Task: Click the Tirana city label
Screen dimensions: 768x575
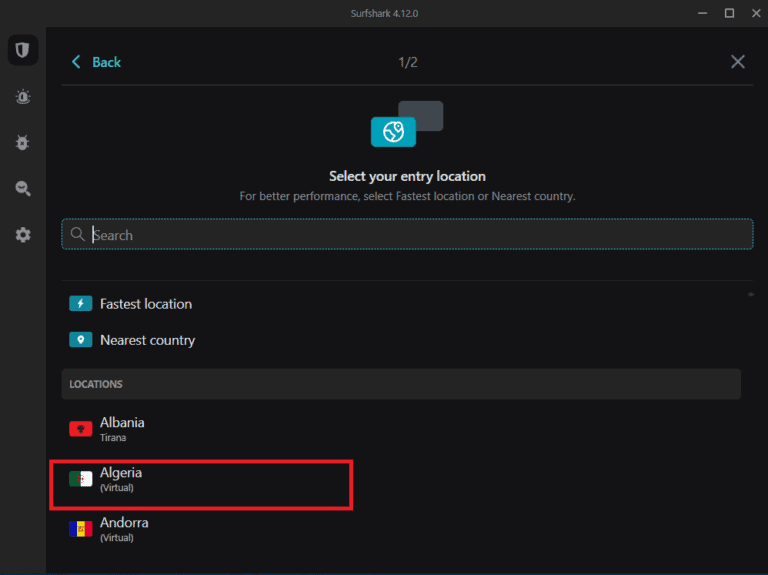Action: click(x=113, y=437)
